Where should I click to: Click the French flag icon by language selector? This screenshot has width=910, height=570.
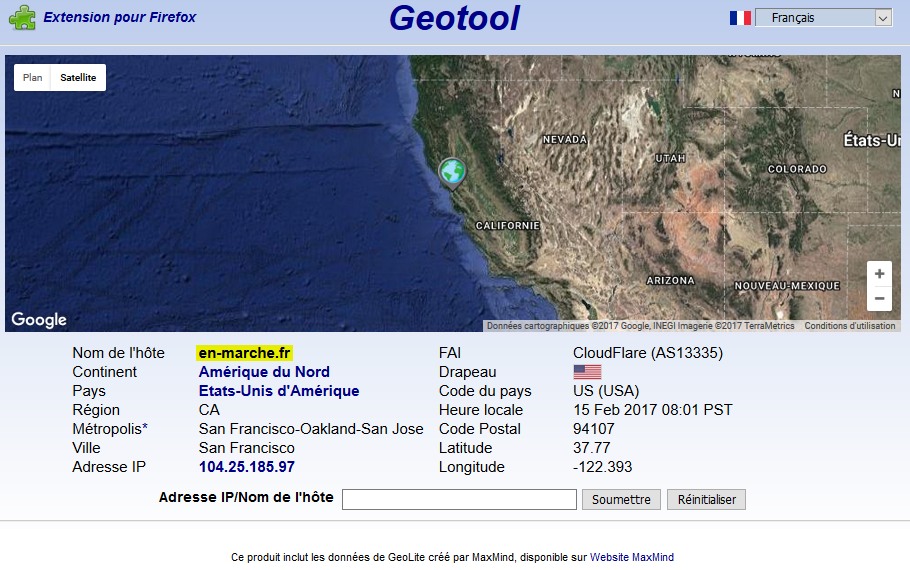click(x=740, y=18)
